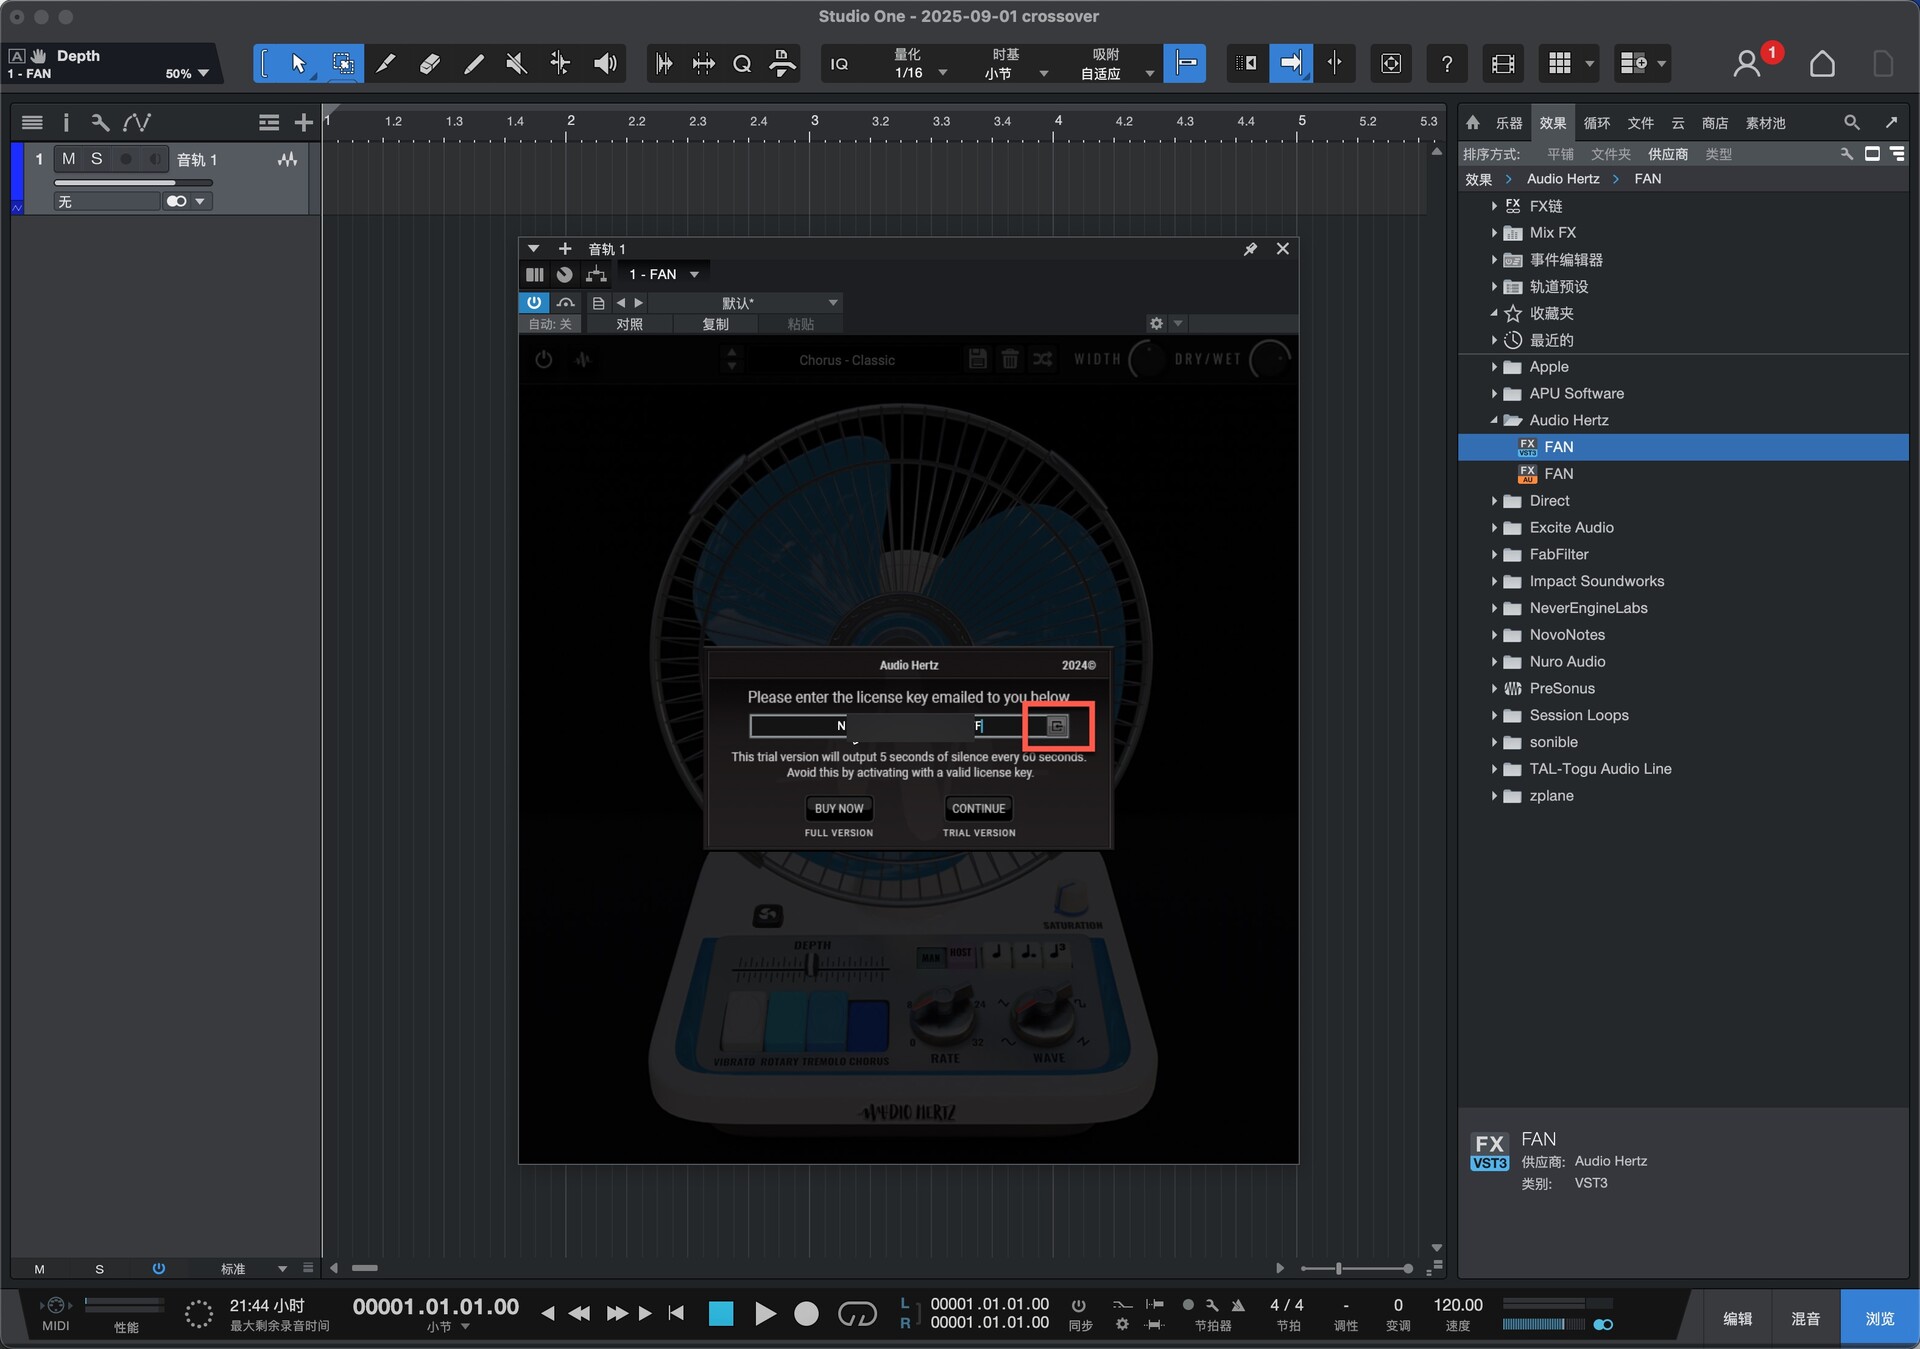Open track options wrench icon
1920x1349 pixels.
pos(99,123)
